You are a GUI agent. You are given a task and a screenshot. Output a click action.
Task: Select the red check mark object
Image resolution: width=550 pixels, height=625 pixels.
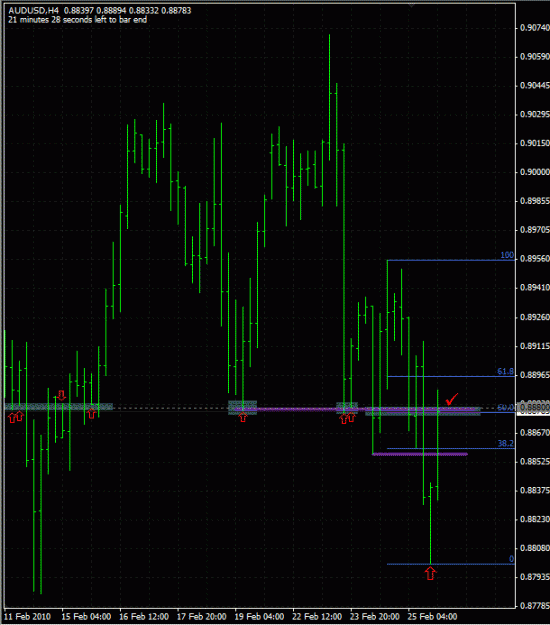[x=452, y=399]
